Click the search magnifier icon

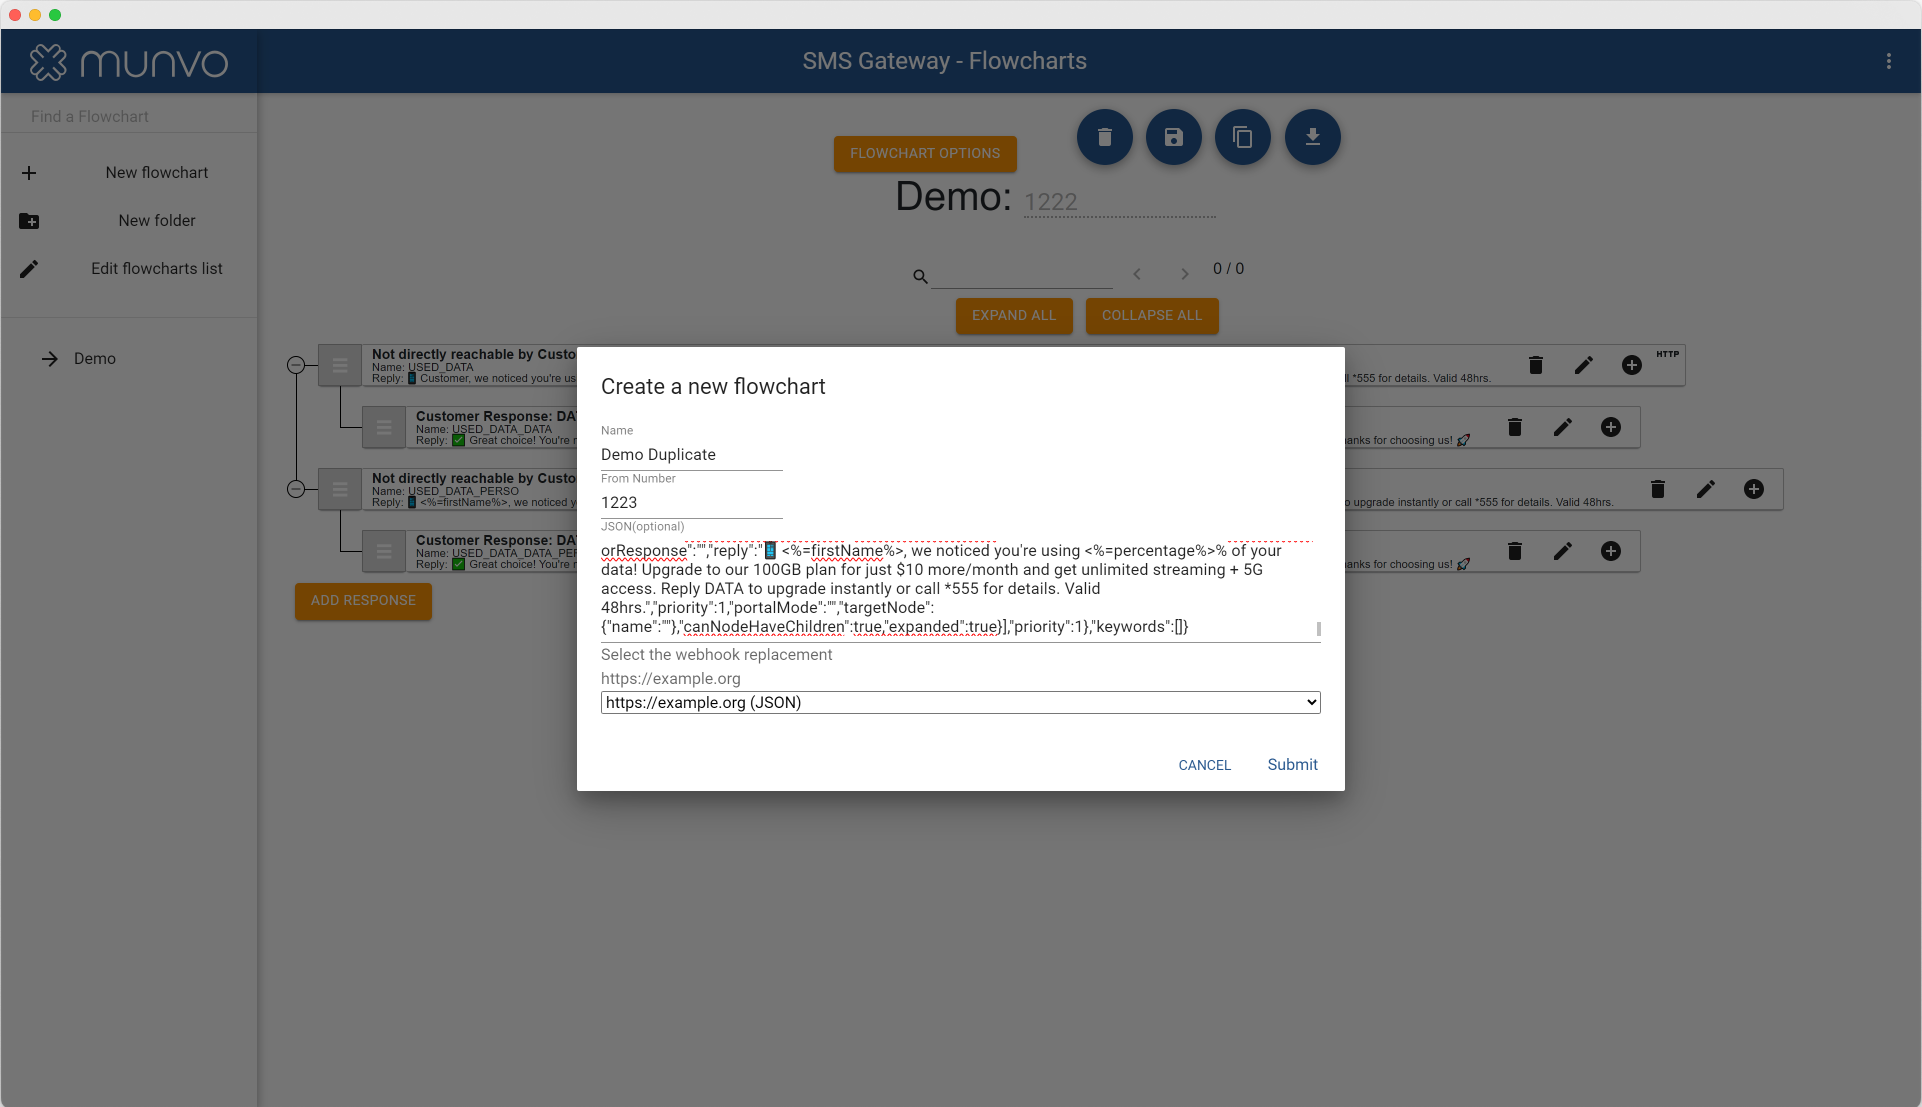tap(920, 276)
